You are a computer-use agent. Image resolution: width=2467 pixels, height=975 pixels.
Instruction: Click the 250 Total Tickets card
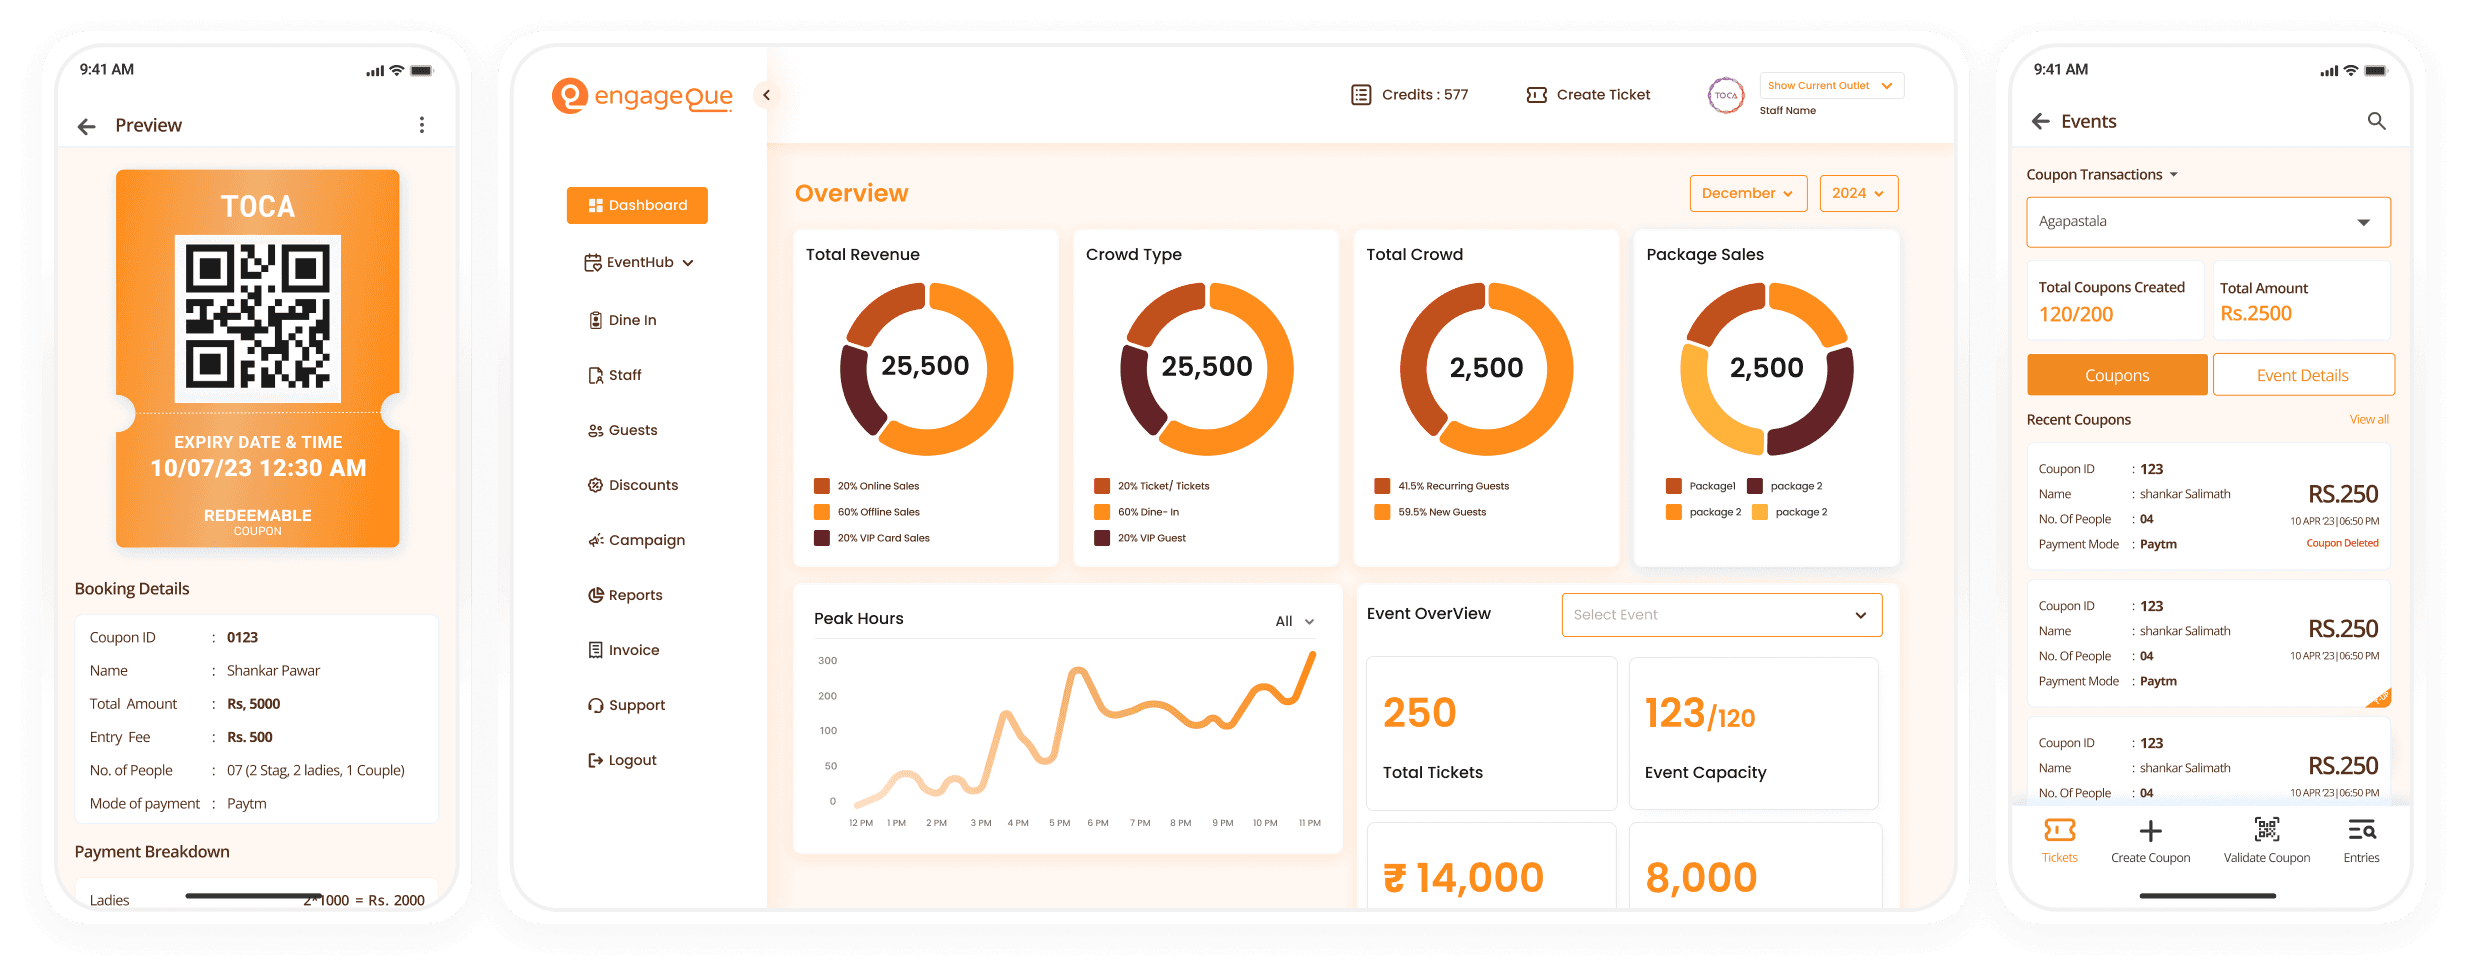(1491, 733)
